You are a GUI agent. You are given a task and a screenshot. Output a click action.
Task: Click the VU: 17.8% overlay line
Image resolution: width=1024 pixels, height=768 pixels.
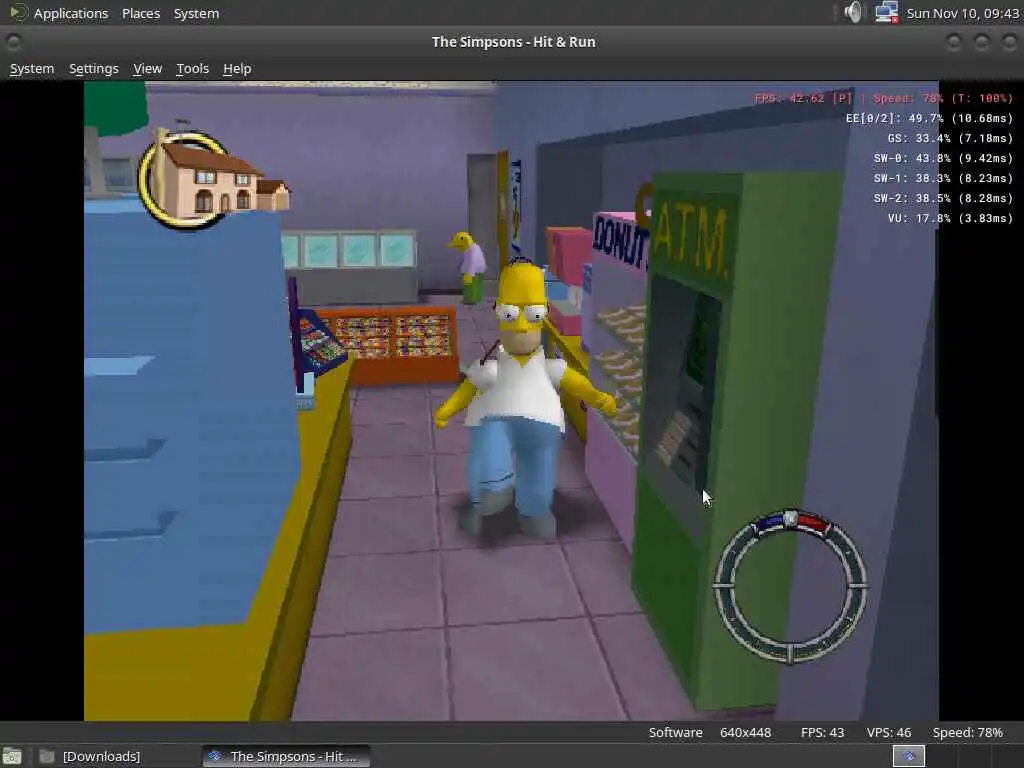click(950, 218)
